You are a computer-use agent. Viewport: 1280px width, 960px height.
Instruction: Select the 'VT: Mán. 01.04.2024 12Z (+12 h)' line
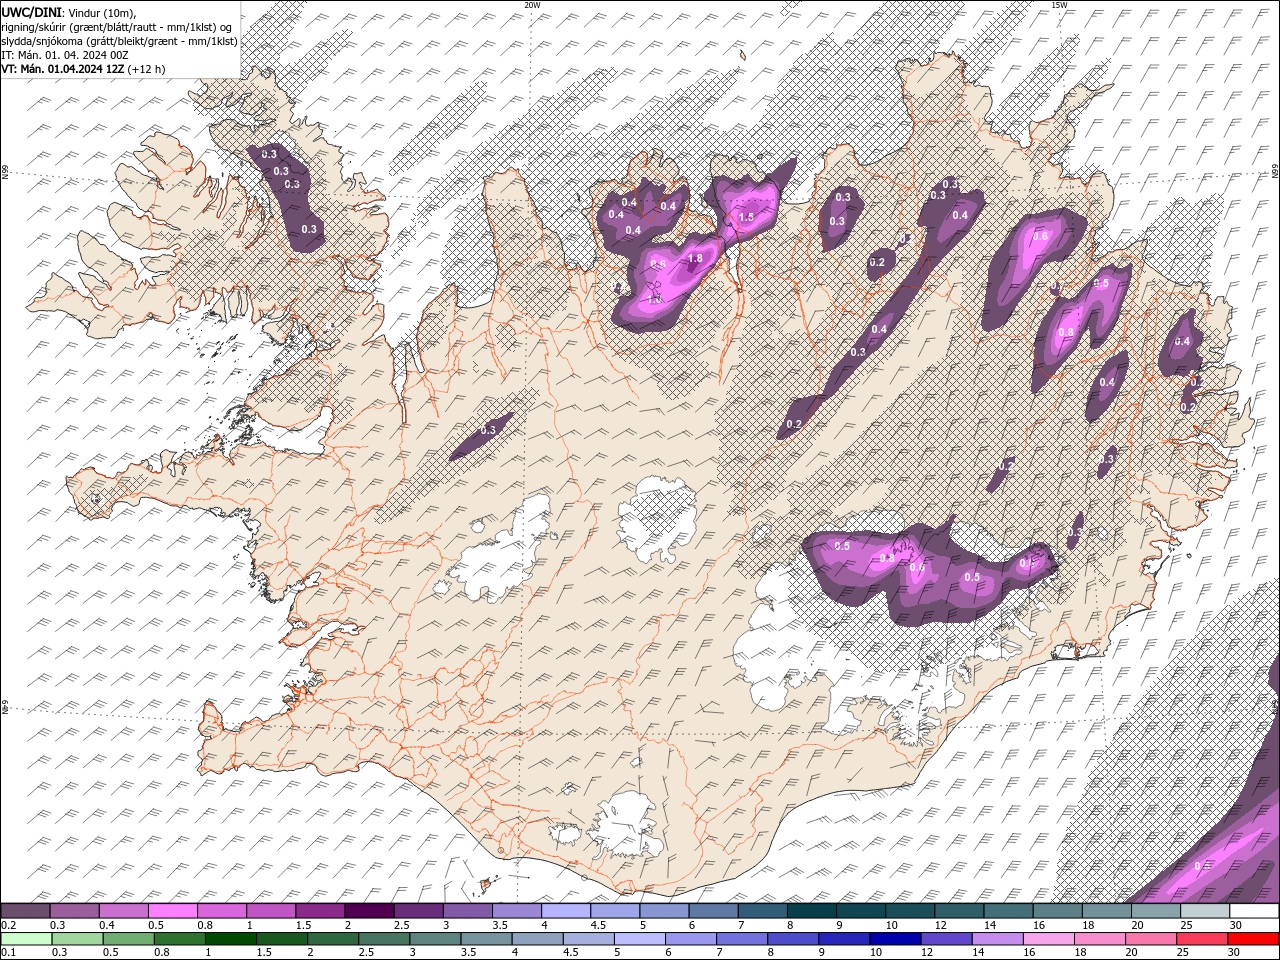point(83,69)
